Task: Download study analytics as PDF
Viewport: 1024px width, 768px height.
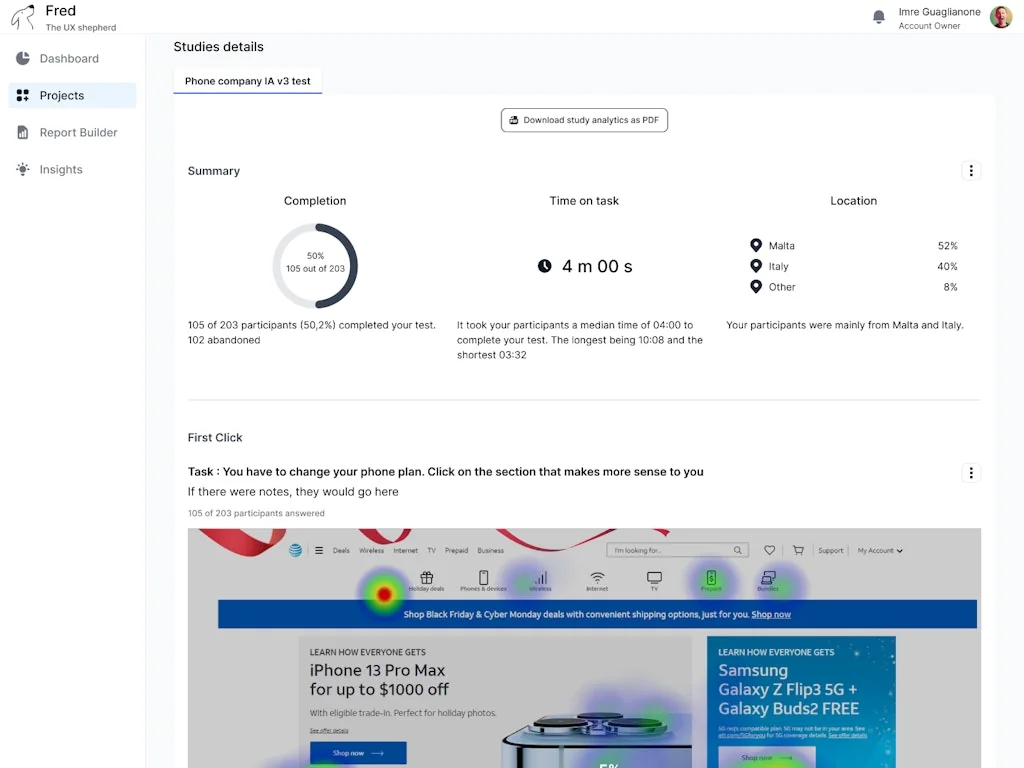Action: 584,120
